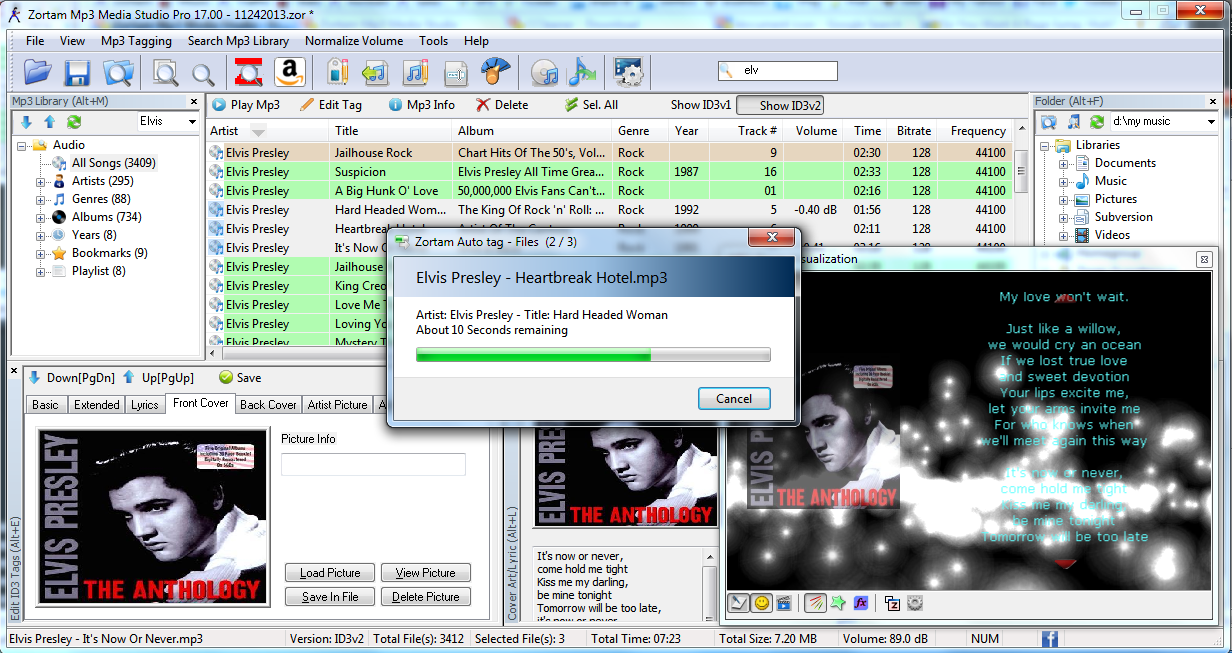Click the yellow smiley face visualization icon
Image resolution: width=1232 pixels, height=653 pixels.
click(x=762, y=603)
